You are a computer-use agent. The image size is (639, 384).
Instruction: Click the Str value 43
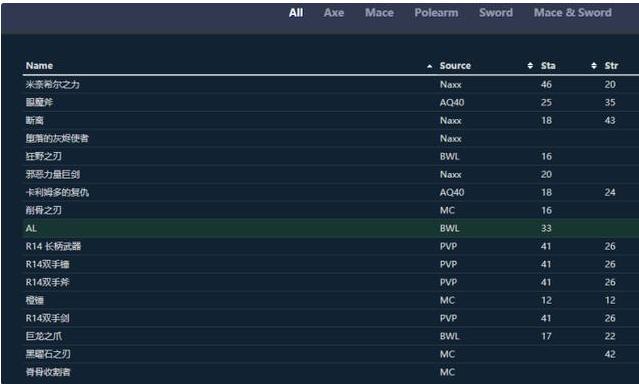click(610, 120)
